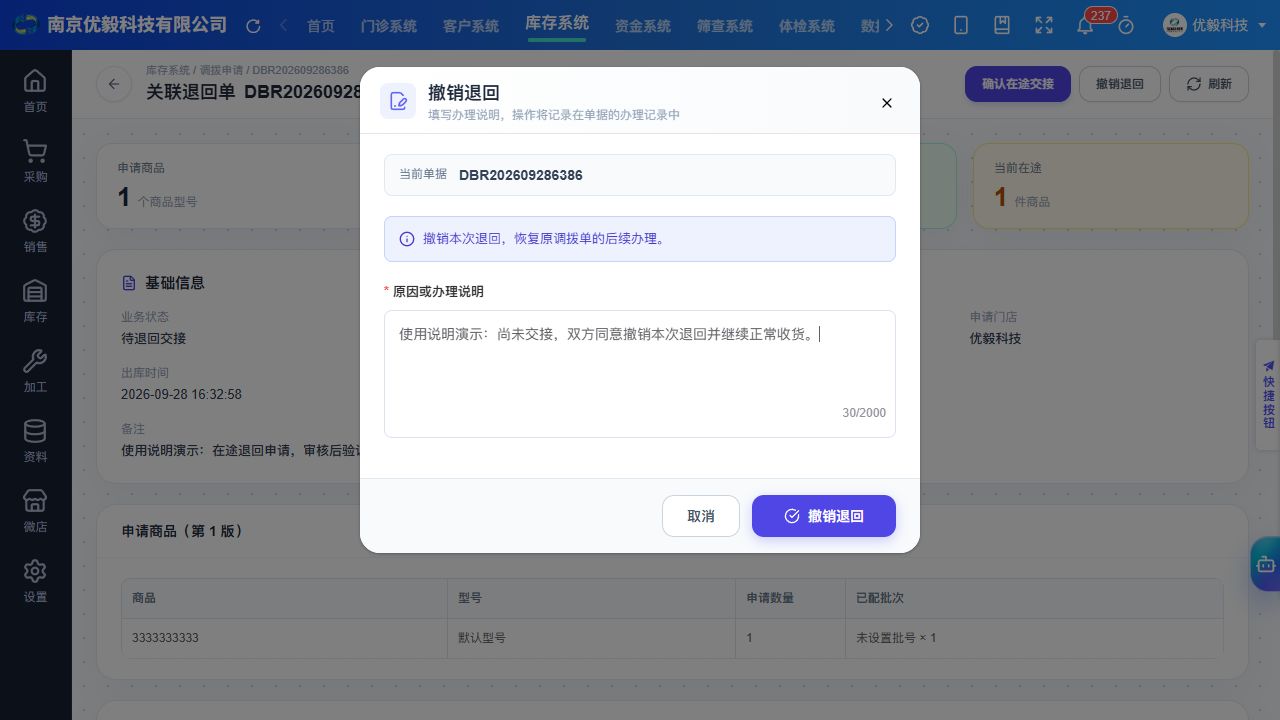Open the 快捷按钮 side panel tab
Viewport: 1280px width, 720px height.
pos(1268,395)
